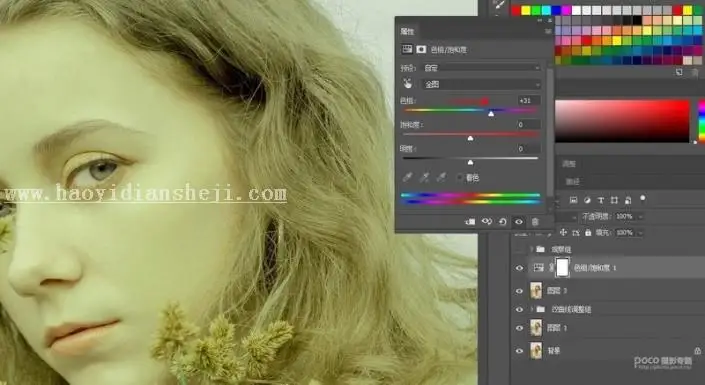Show the hidden top group layer
The image size is (705, 385).
coord(519,249)
